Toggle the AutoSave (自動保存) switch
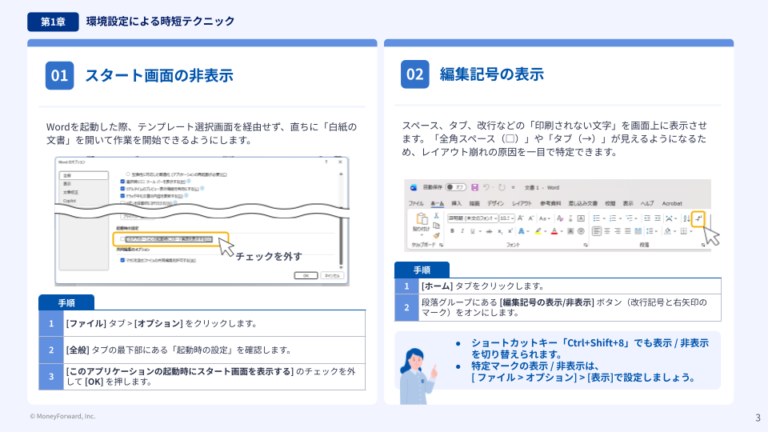768x432 pixels. tap(456, 187)
